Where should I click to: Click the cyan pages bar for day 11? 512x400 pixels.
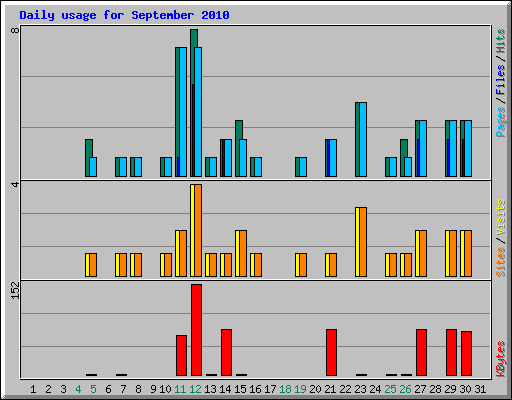(x=183, y=112)
